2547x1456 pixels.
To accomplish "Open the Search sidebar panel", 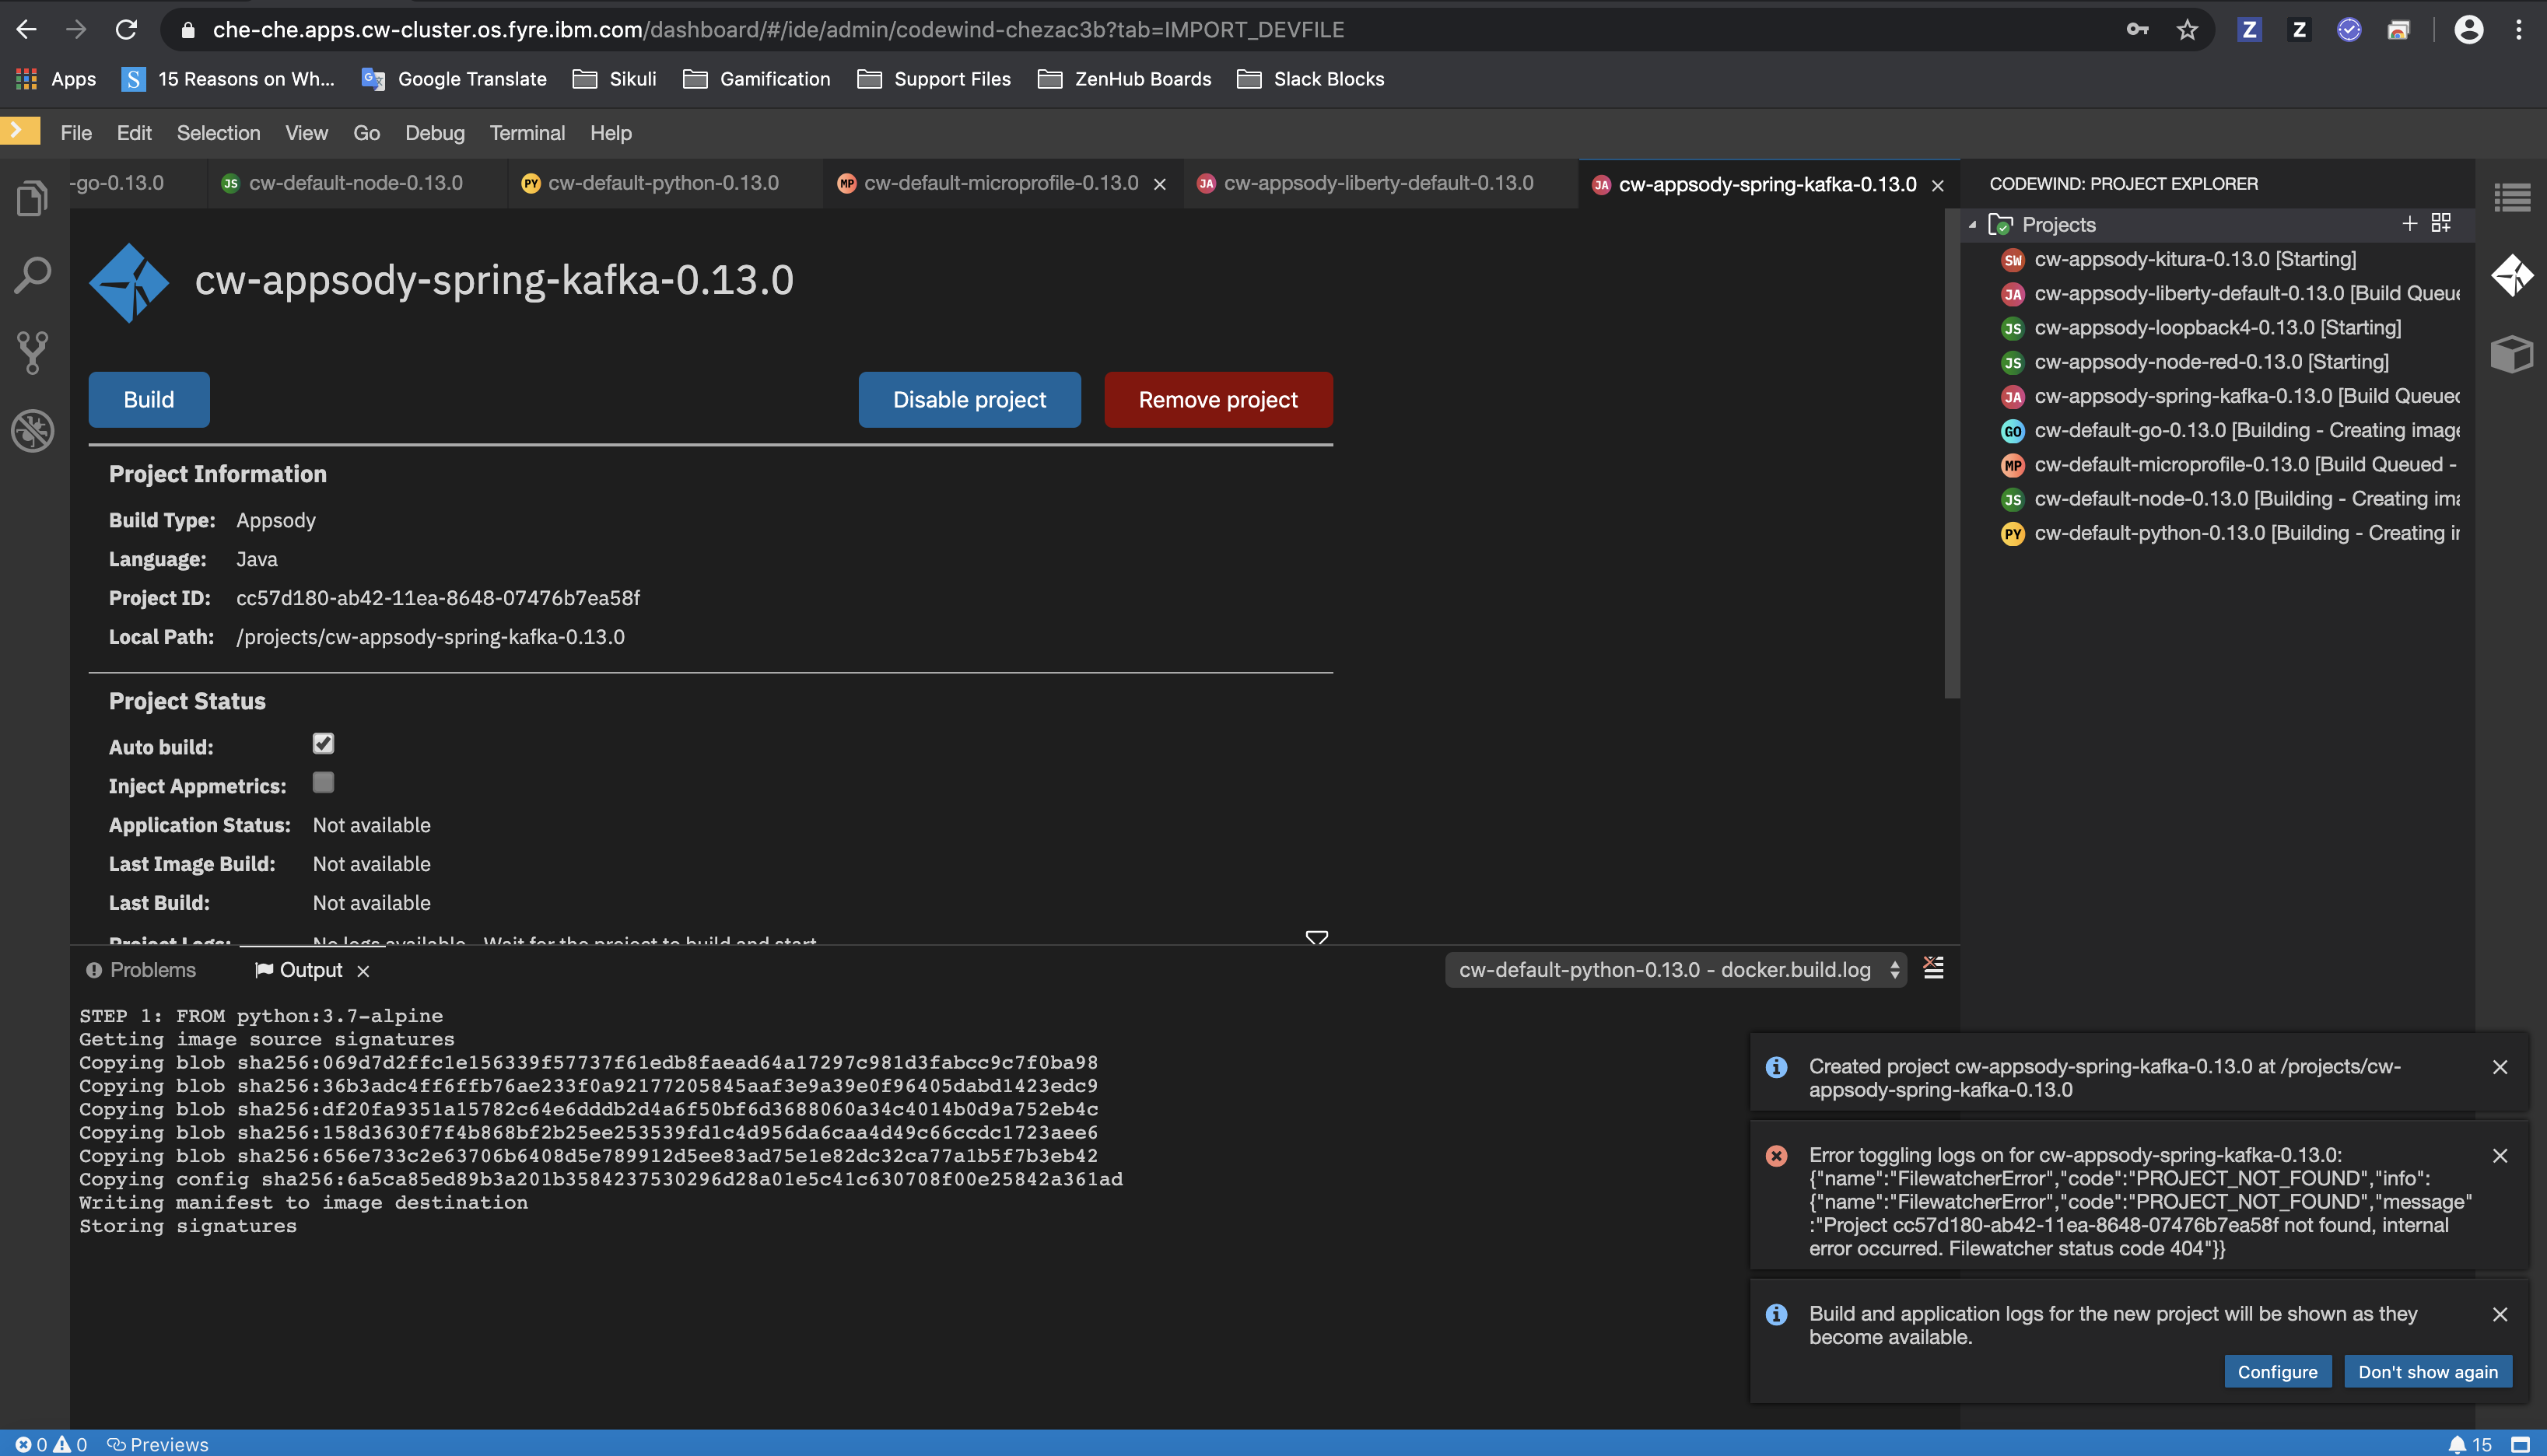I will click(32, 275).
